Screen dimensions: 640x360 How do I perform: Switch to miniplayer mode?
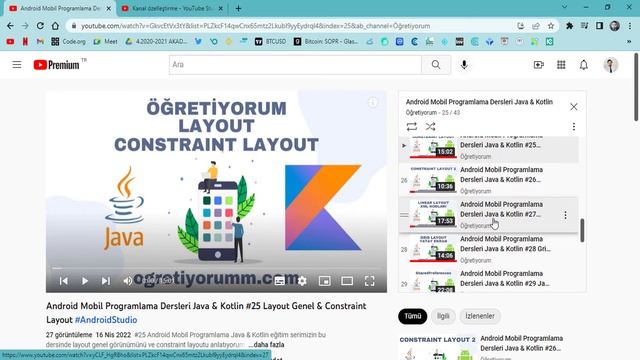[324, 281]
